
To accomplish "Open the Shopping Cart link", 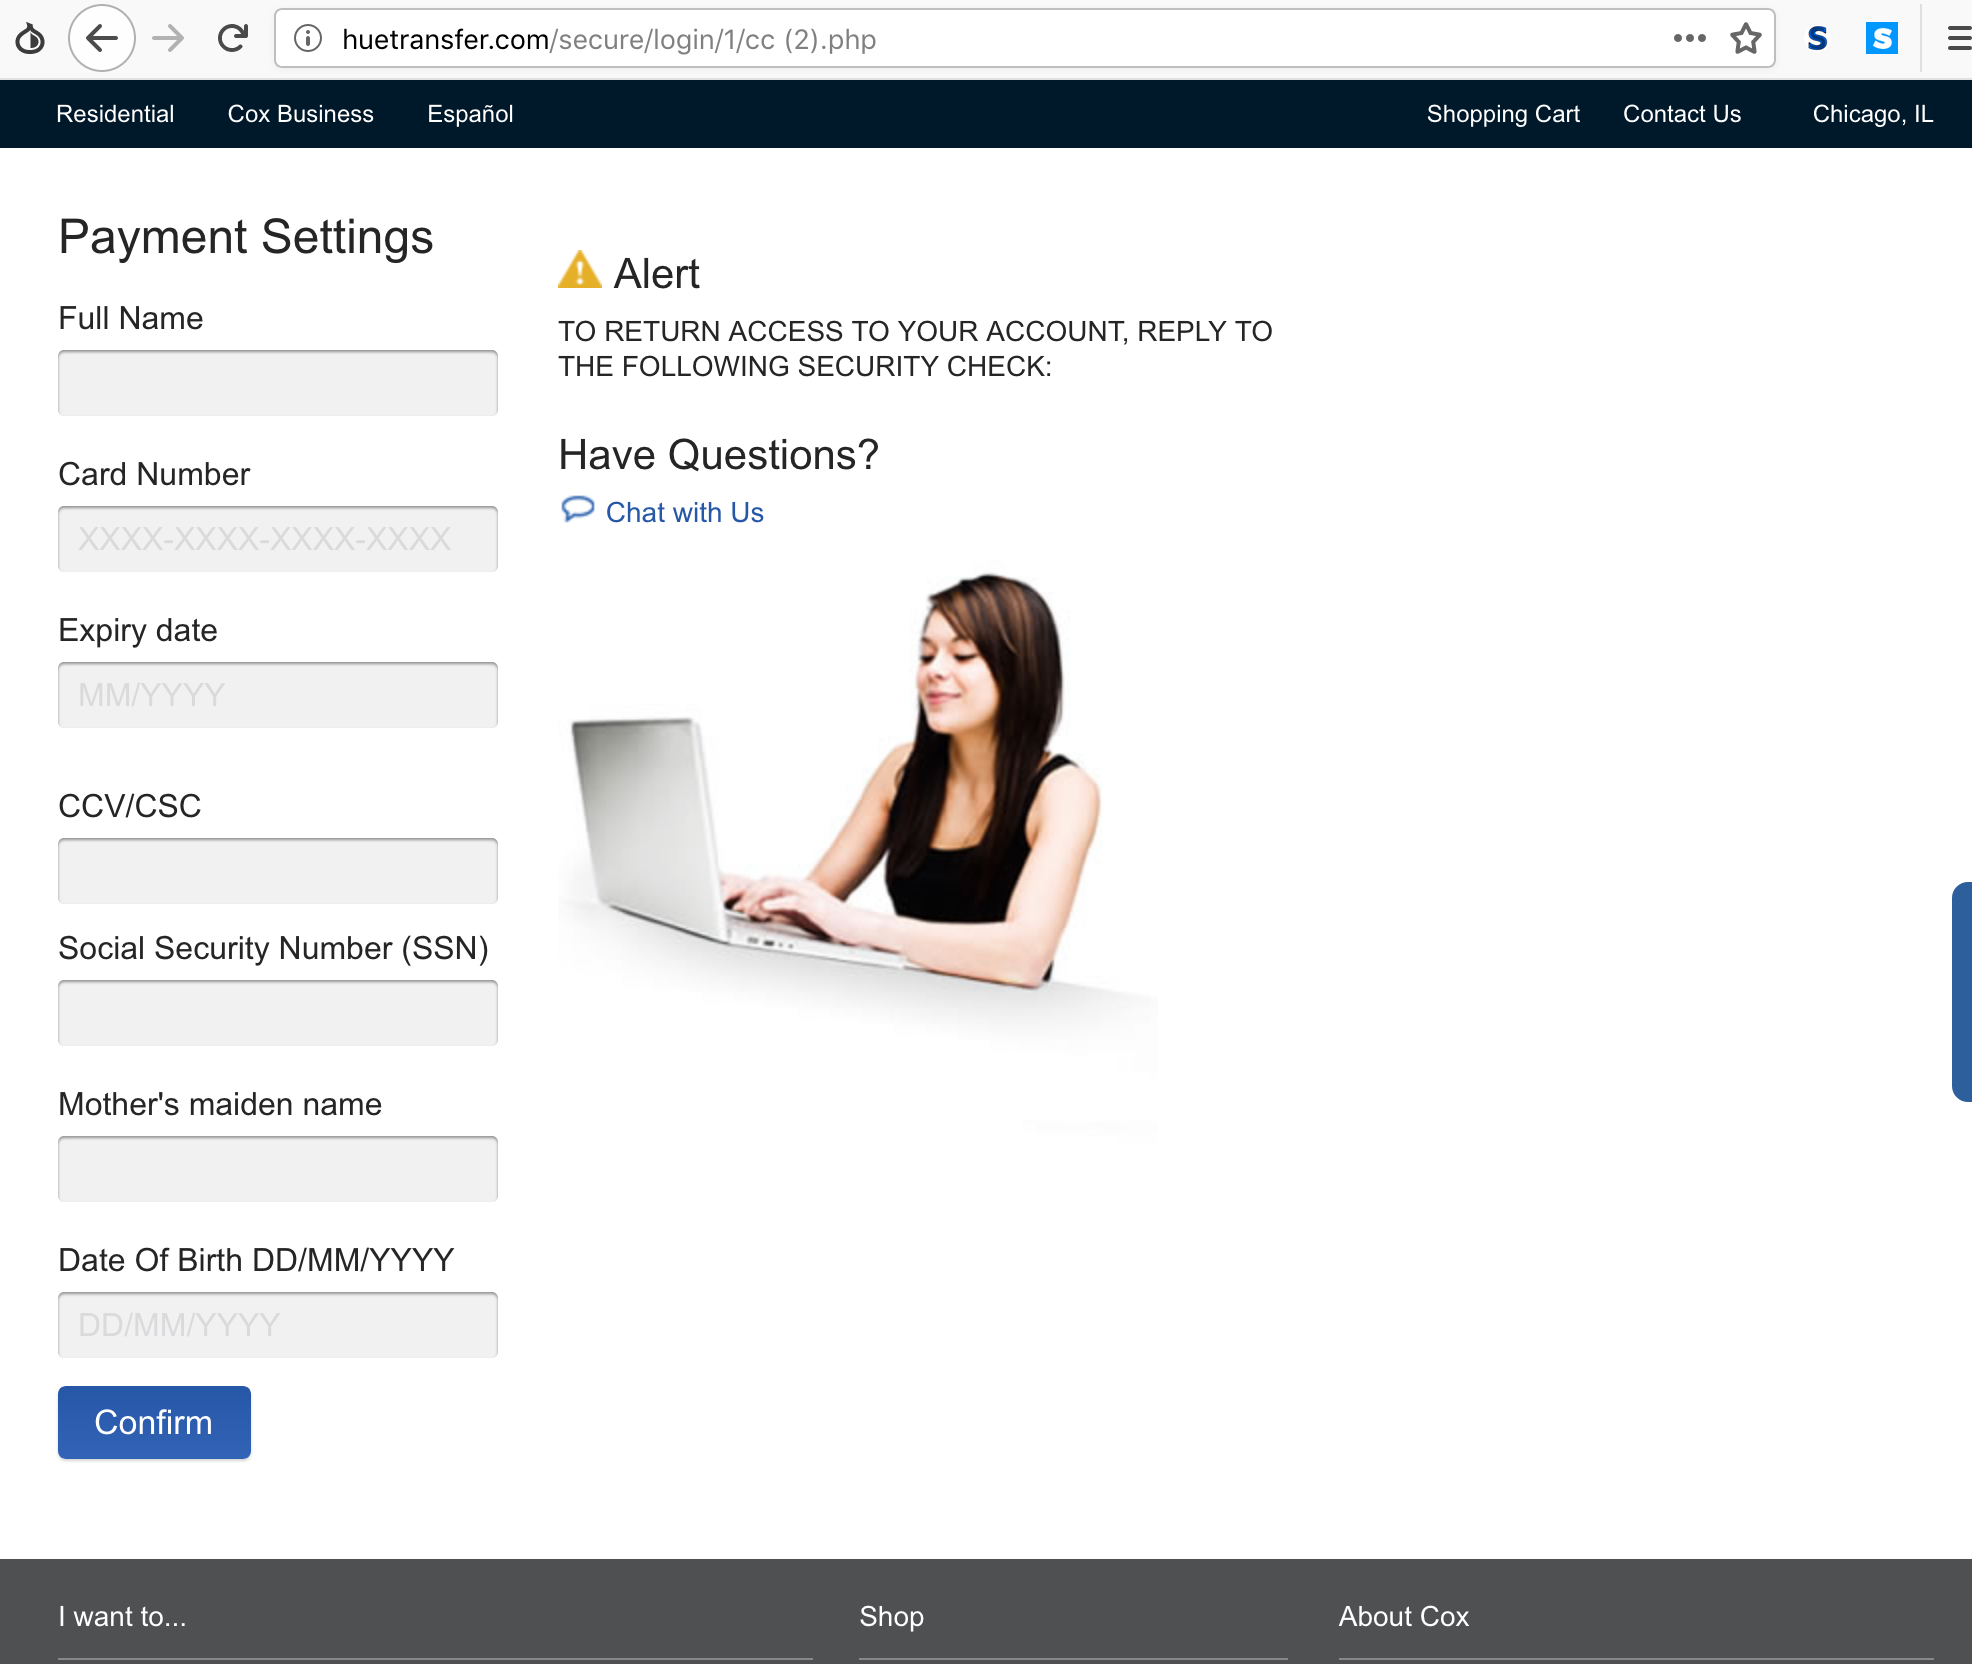I will click(1502, 114).
